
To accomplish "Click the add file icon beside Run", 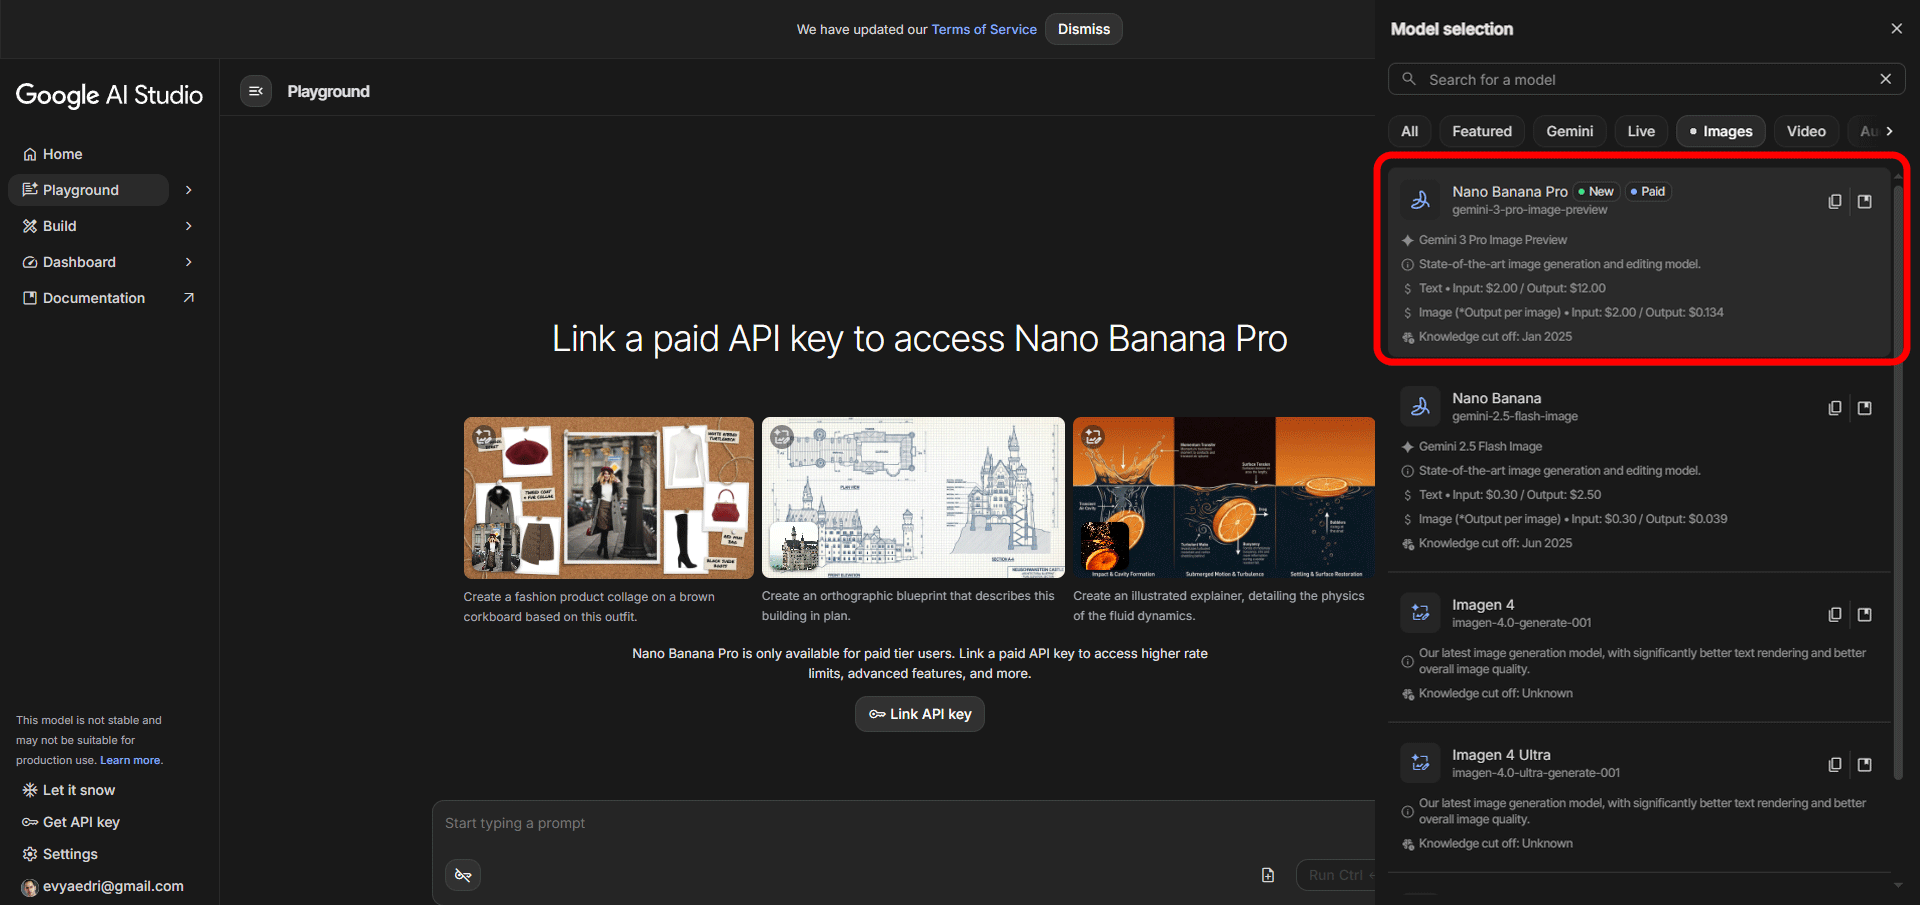I will [x=1268, y=875].
